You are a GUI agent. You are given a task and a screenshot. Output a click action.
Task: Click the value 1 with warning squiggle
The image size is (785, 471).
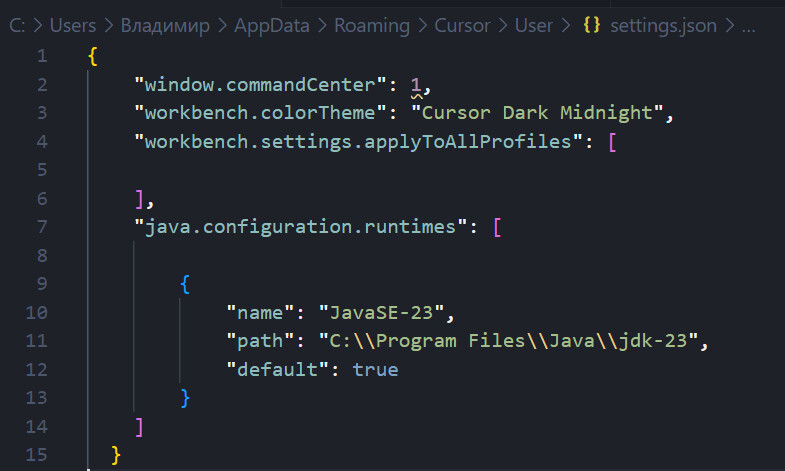(x=416, y=85)
